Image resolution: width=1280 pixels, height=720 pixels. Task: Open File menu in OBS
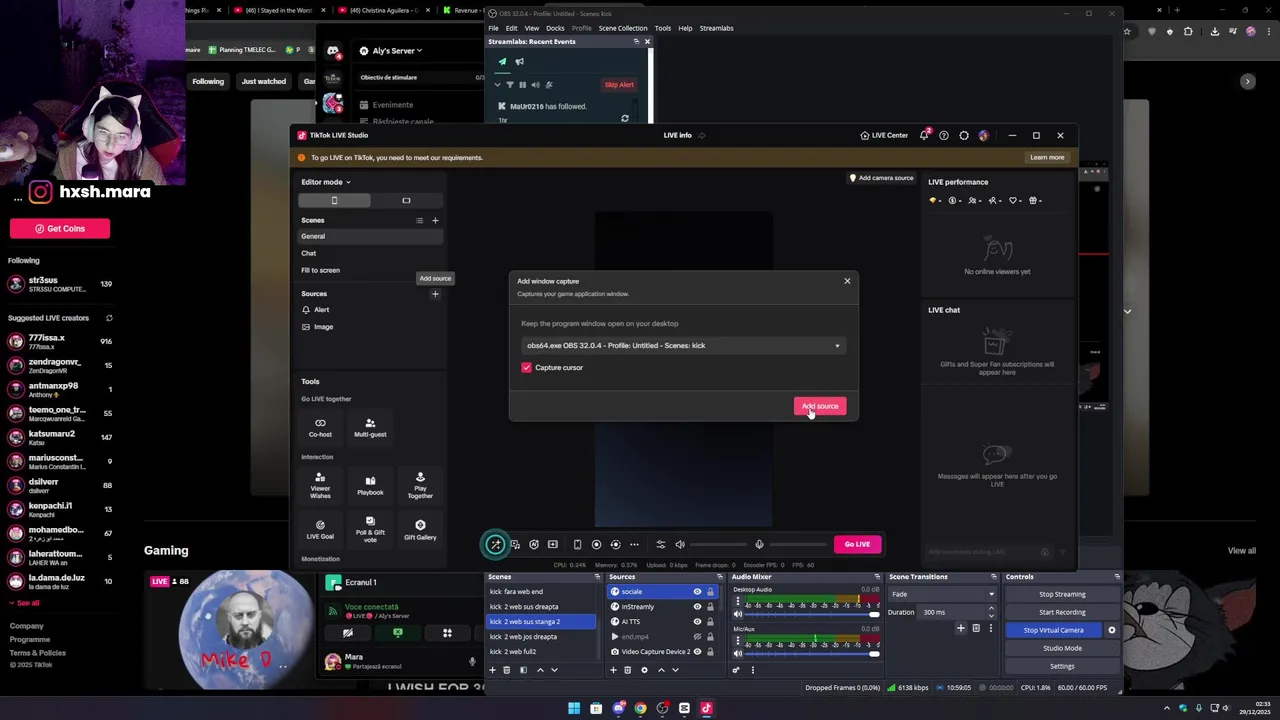coord(493,28)
